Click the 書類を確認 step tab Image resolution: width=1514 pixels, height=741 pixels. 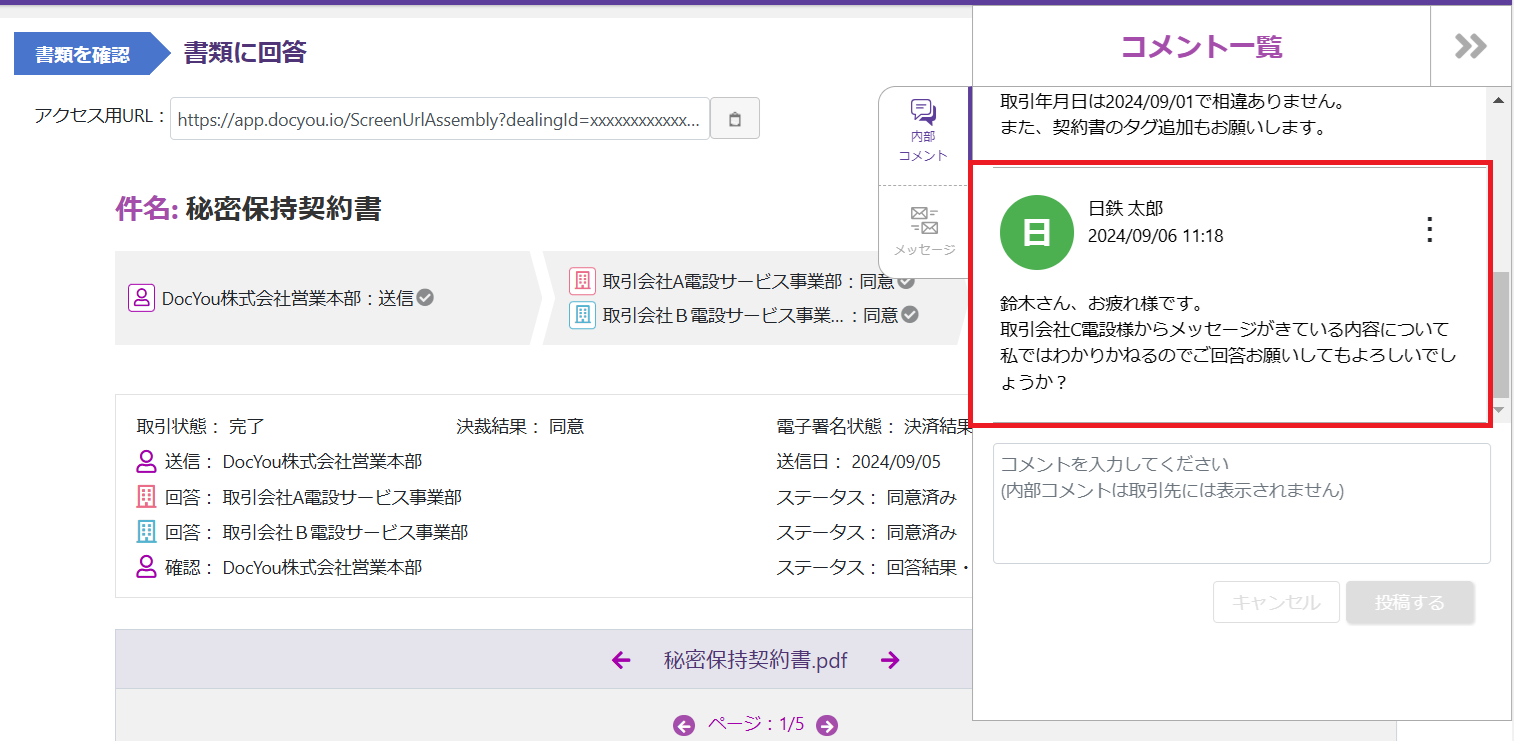tap(83, 54)
